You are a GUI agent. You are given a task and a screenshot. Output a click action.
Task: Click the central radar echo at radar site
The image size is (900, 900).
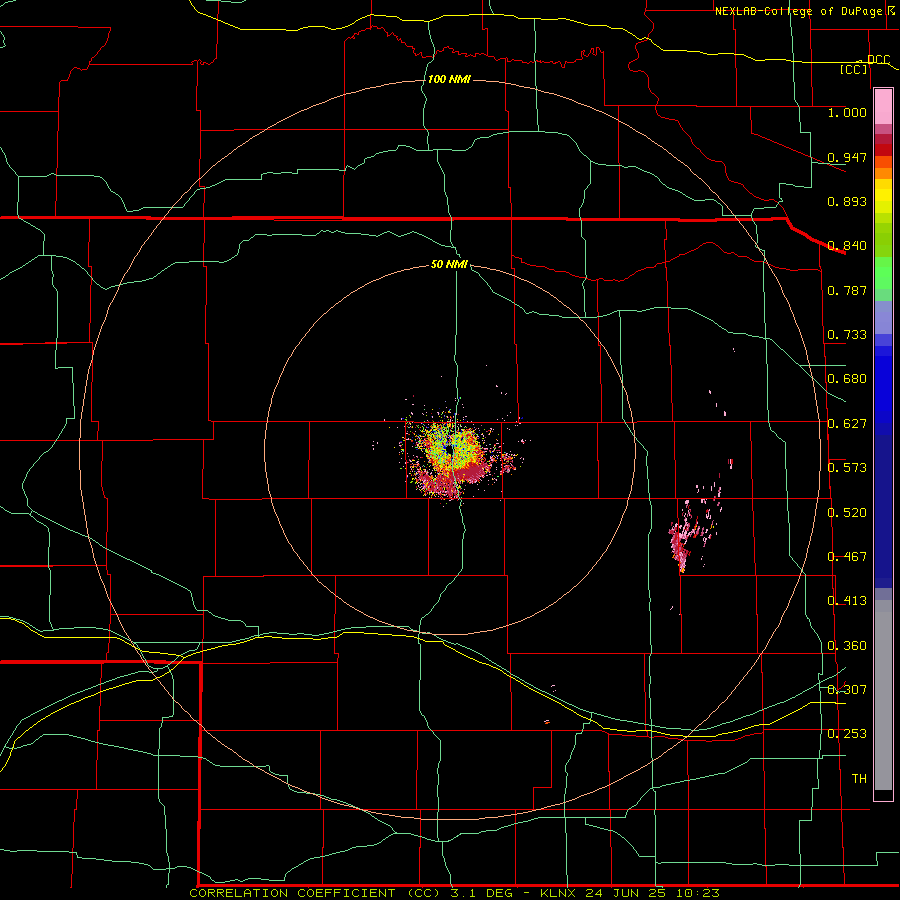451,451
